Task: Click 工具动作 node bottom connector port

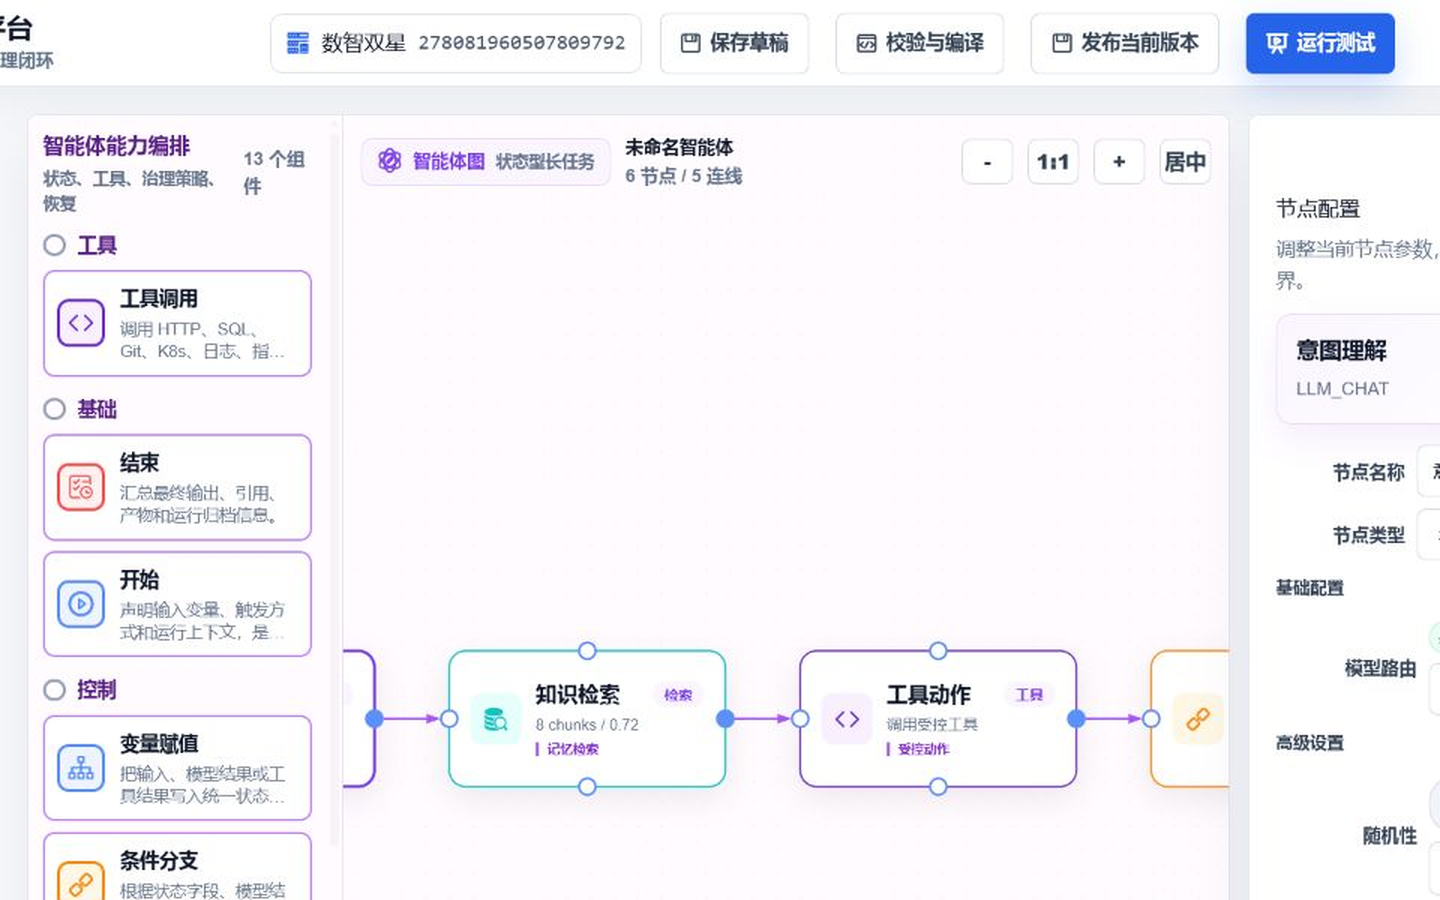Action: [x=938, y=787]
